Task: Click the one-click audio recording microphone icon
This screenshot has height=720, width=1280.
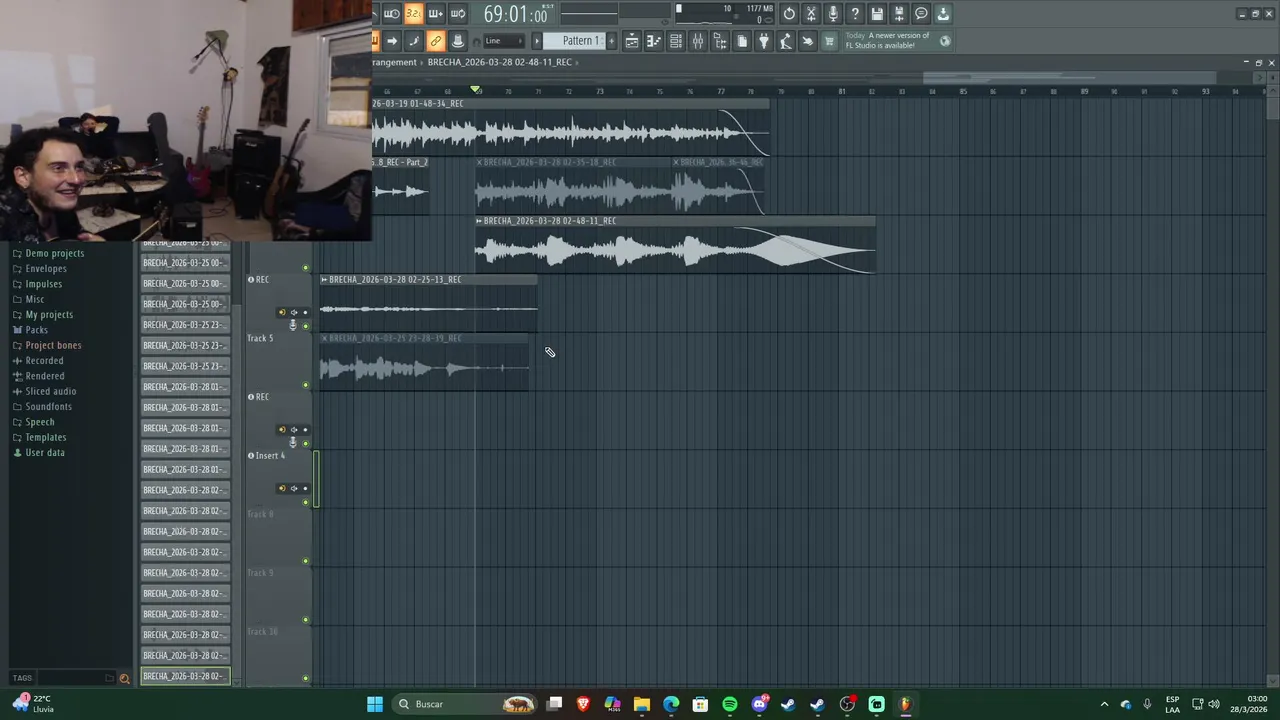Action: 833,14
